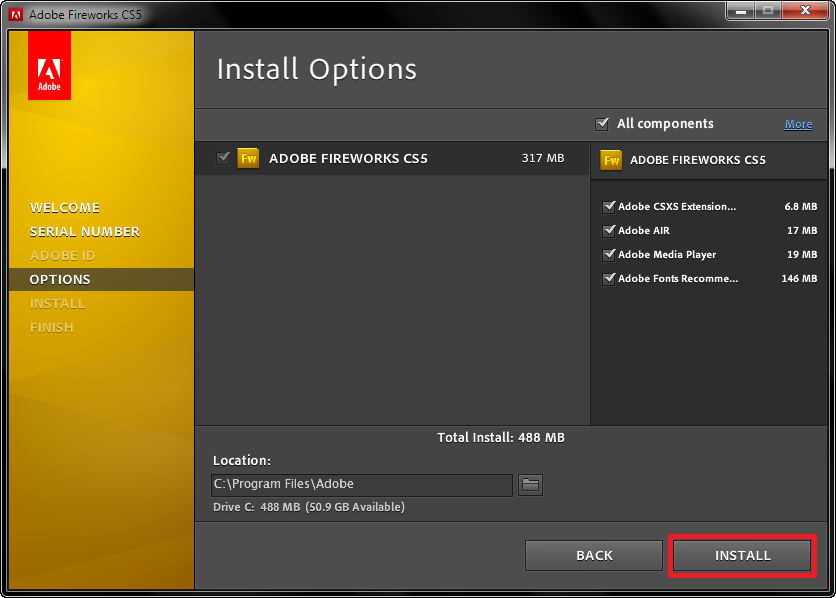Click the Adobe Fireworks icon in the title bar
Screen dimensions: 836x598
point(14,14)
